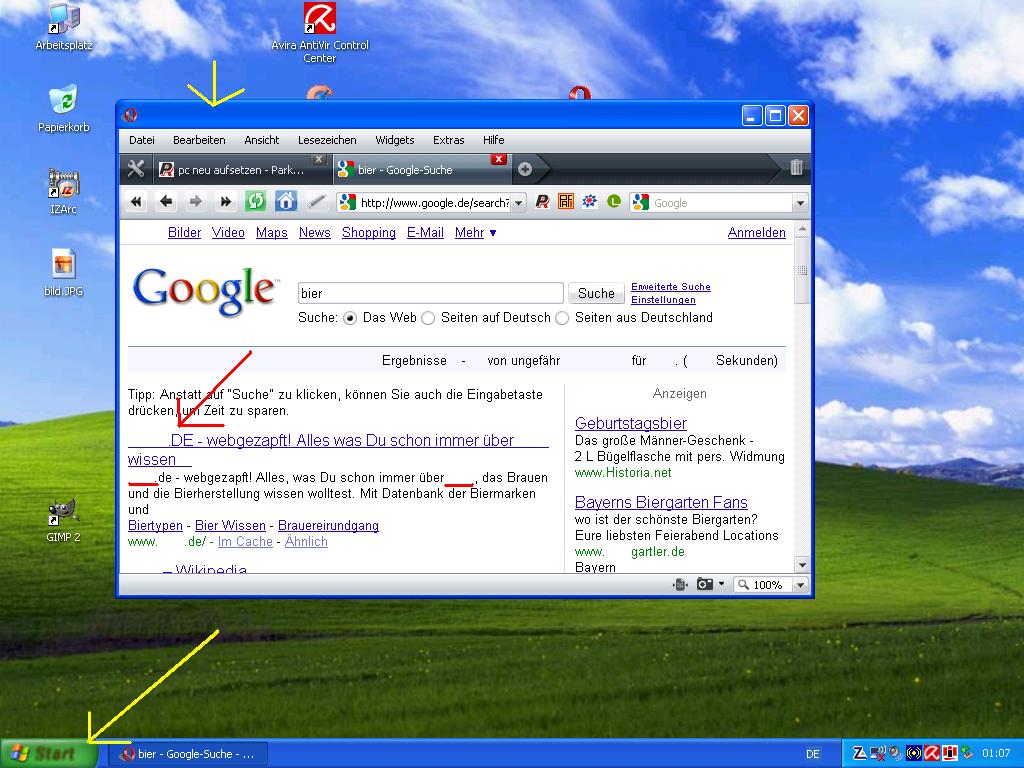Click the Avira umbrella tray icon

point(932,753)
